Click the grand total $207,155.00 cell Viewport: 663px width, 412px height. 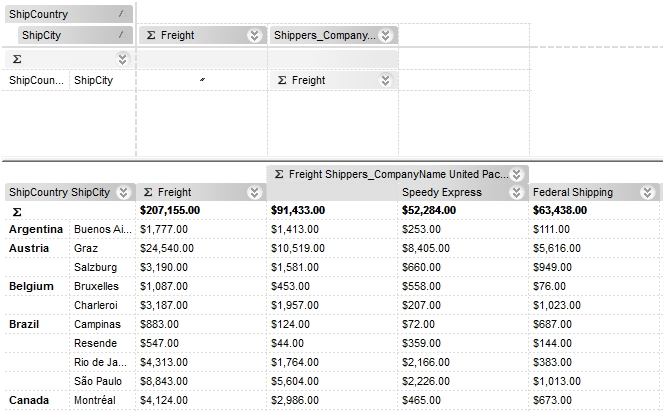(x=170, y=211)
